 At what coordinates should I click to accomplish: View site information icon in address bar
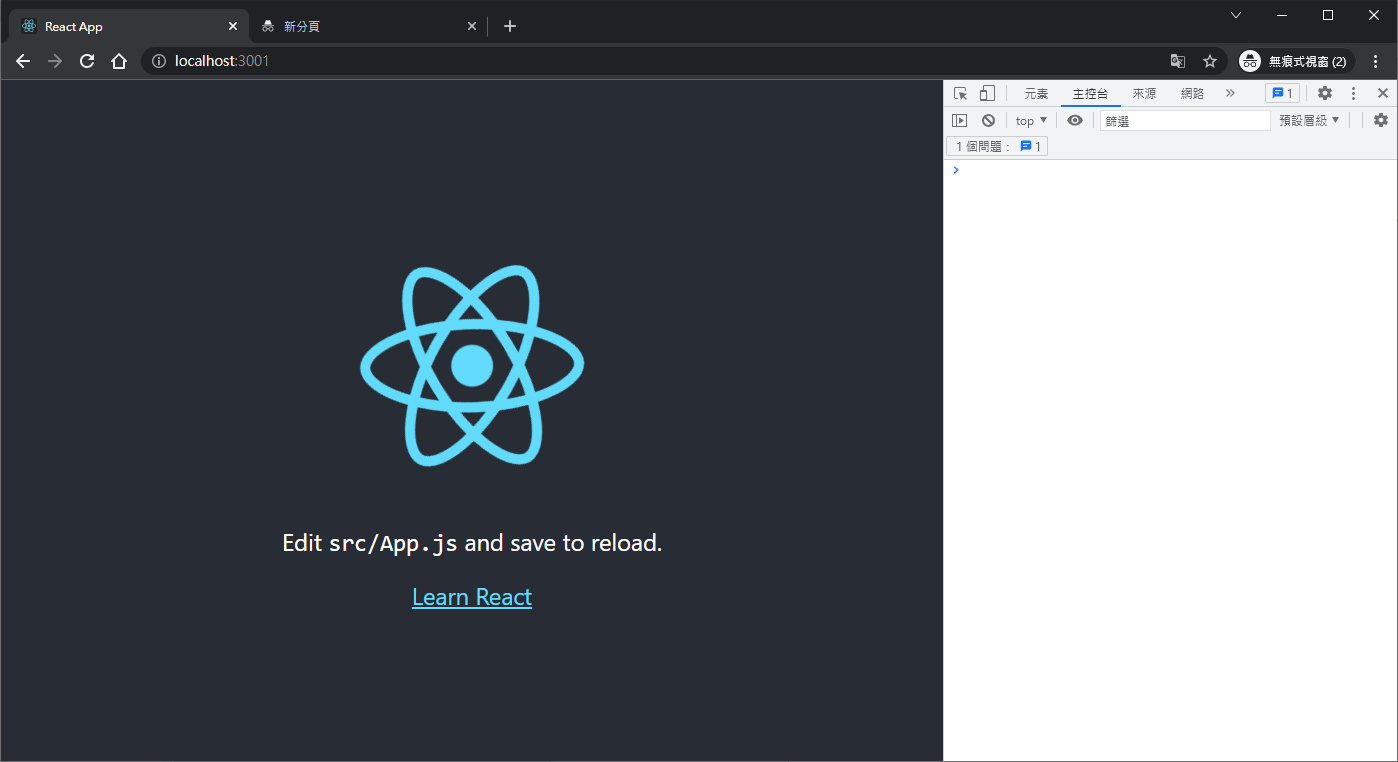click(x=158, y=61)
